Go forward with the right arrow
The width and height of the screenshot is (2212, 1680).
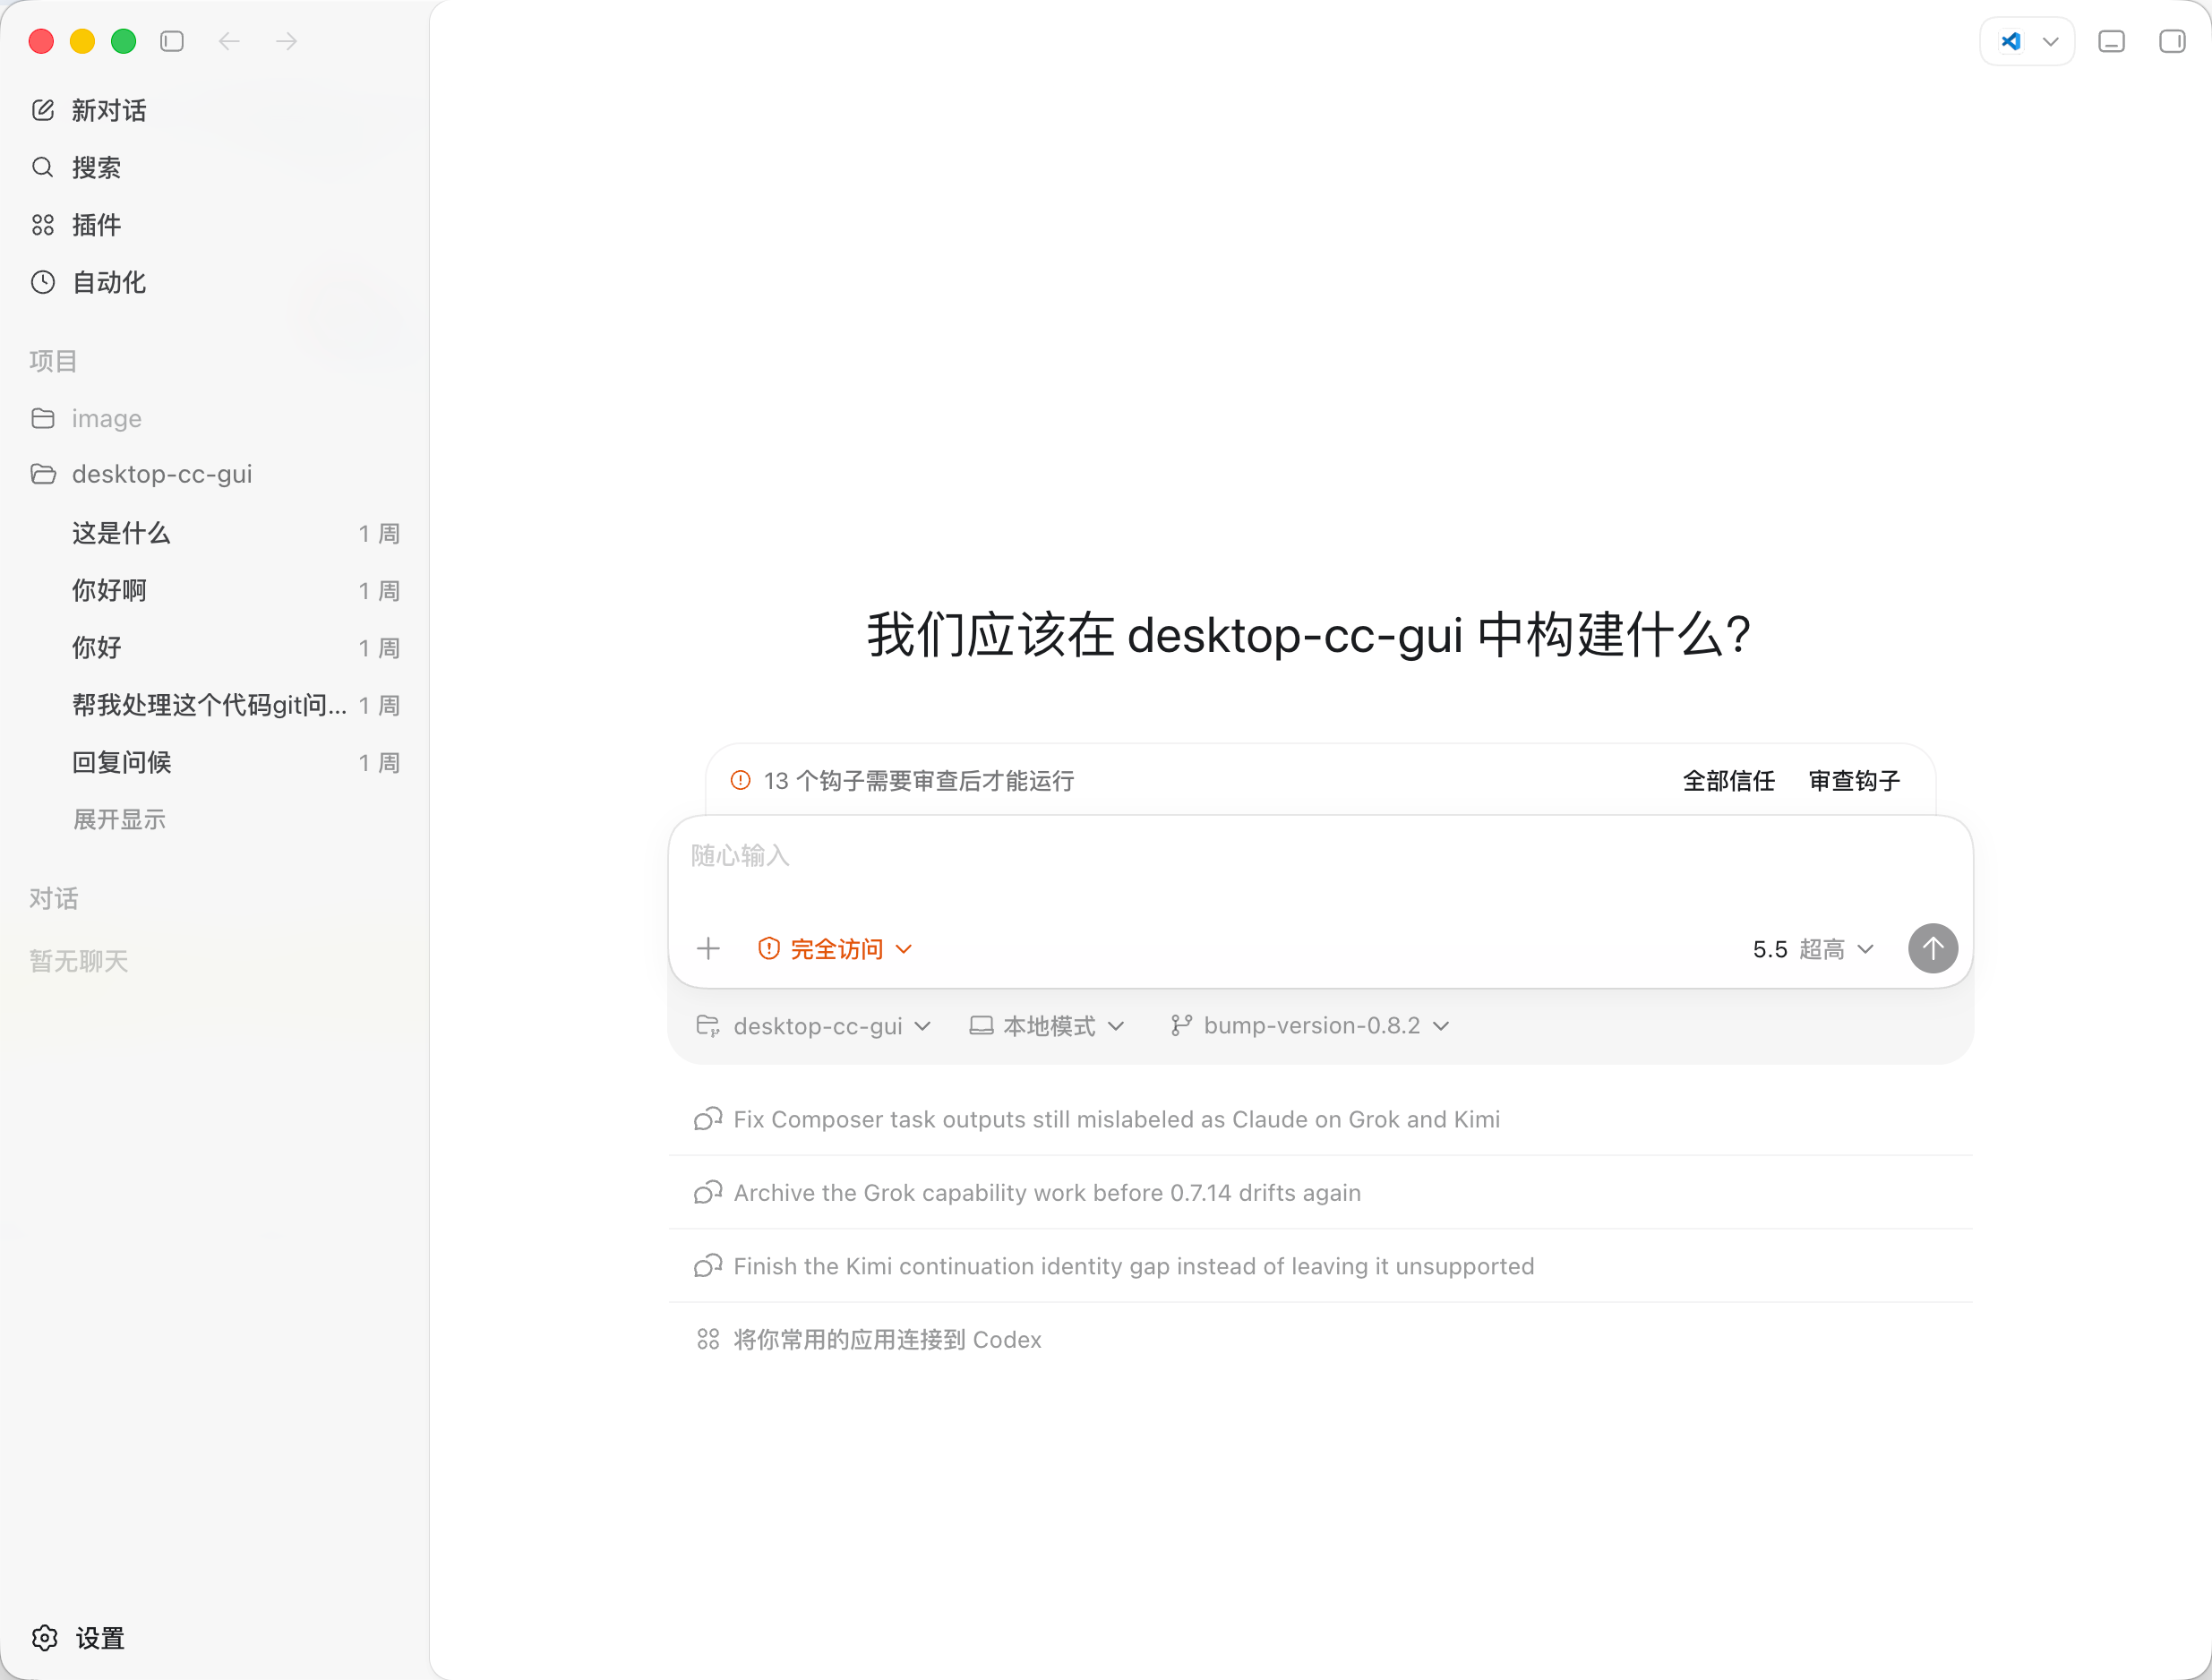[x=287, y=41]
